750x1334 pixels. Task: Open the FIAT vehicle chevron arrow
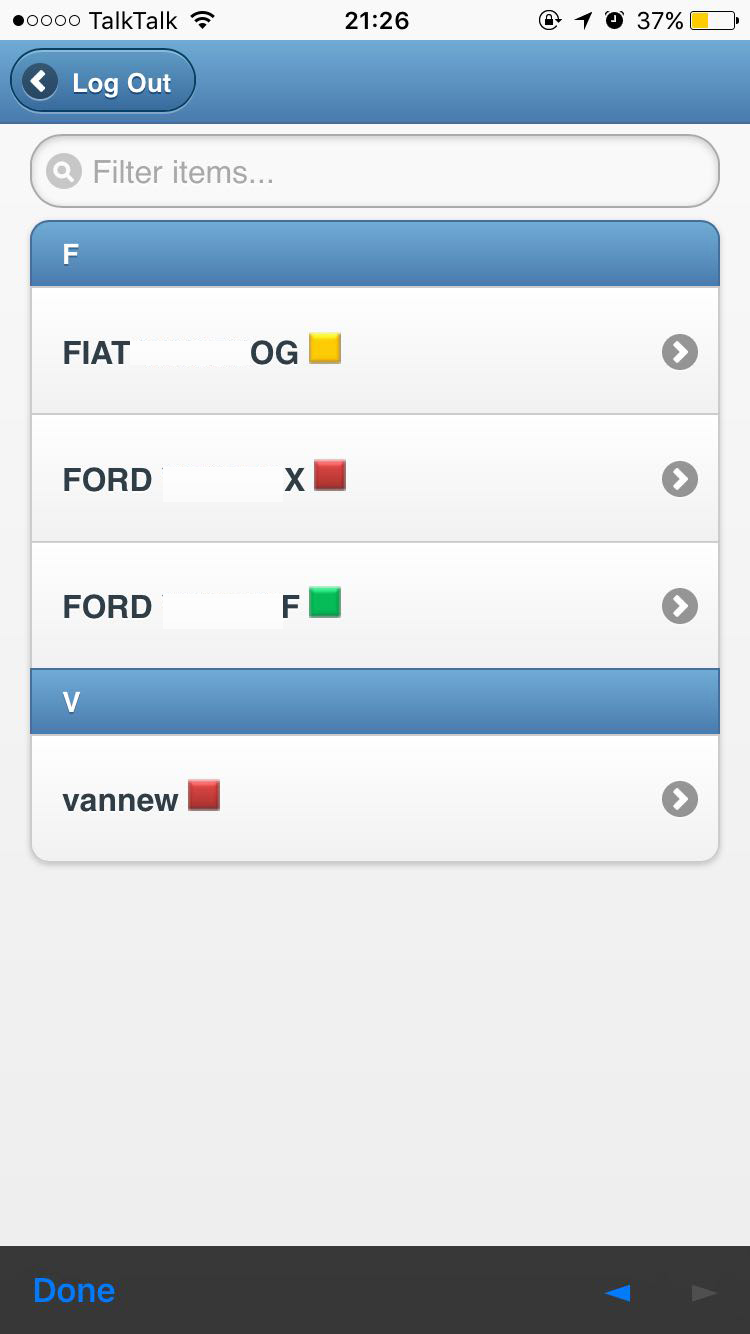click(x=679, y=352)
